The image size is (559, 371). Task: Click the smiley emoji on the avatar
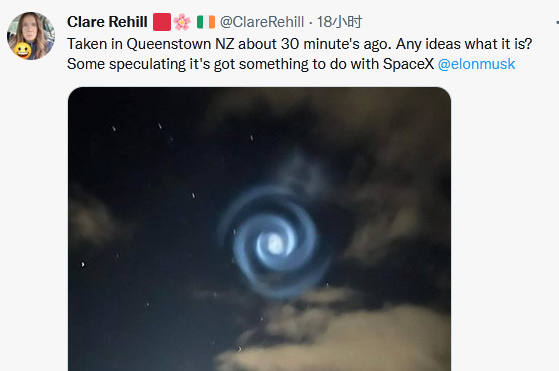click(22, 50)
